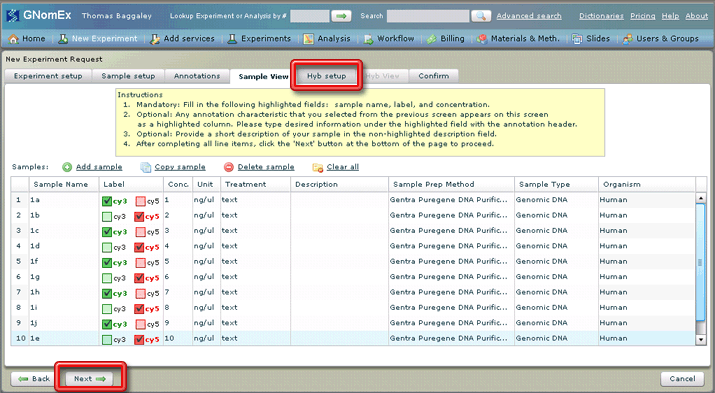Image resolution: width=715 pixels, height=393 pixels.
Task: Click the green lookup arrow button
Action: click(x=341, y=16)
